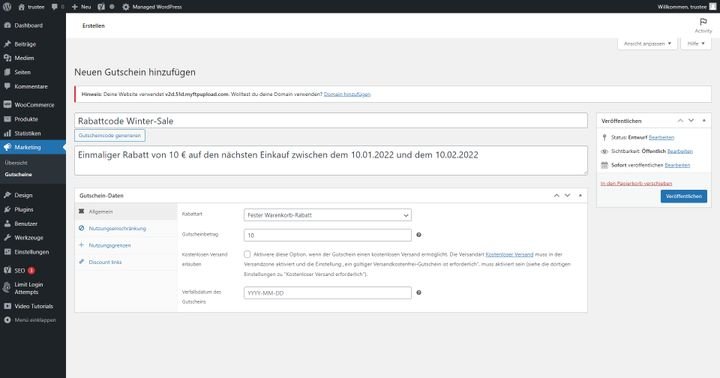The height and width of the screenshot is (378, 720).
Task: Open WooCommerce menu in sidebar
Action: pos(33,105)
